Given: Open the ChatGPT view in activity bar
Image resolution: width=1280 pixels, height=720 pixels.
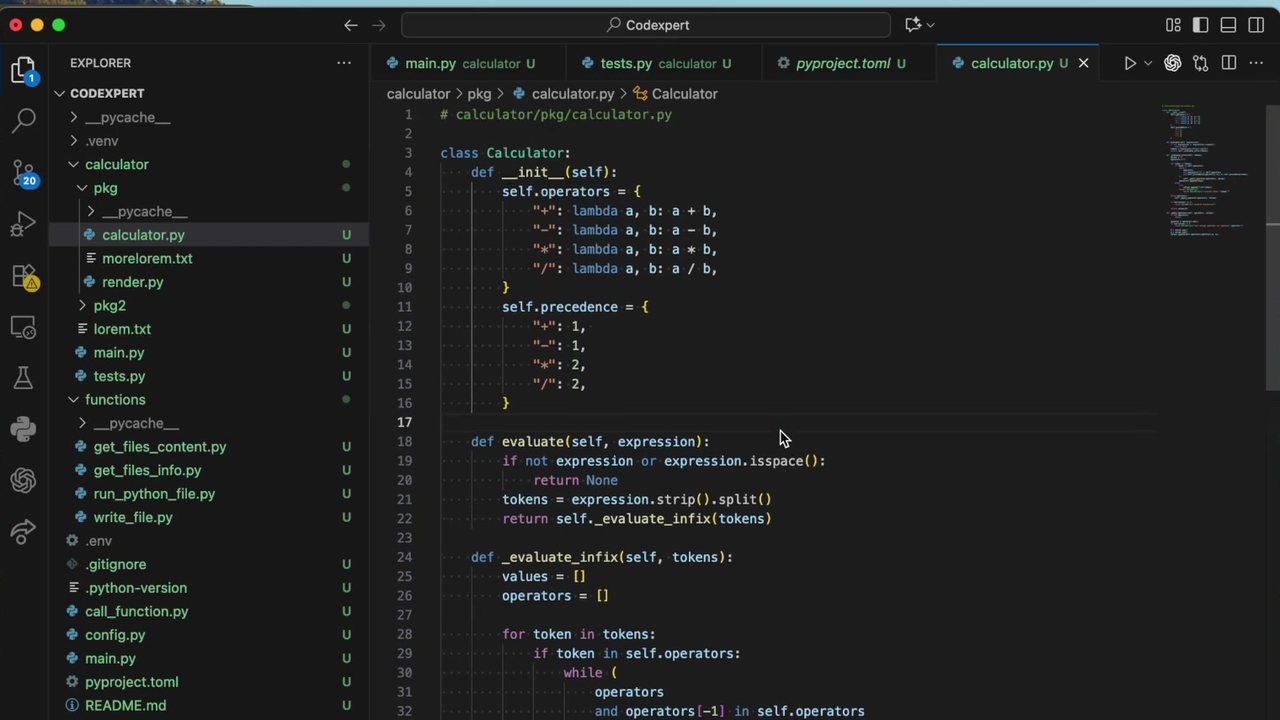Looking at the screenshot, I should [23, 481].
